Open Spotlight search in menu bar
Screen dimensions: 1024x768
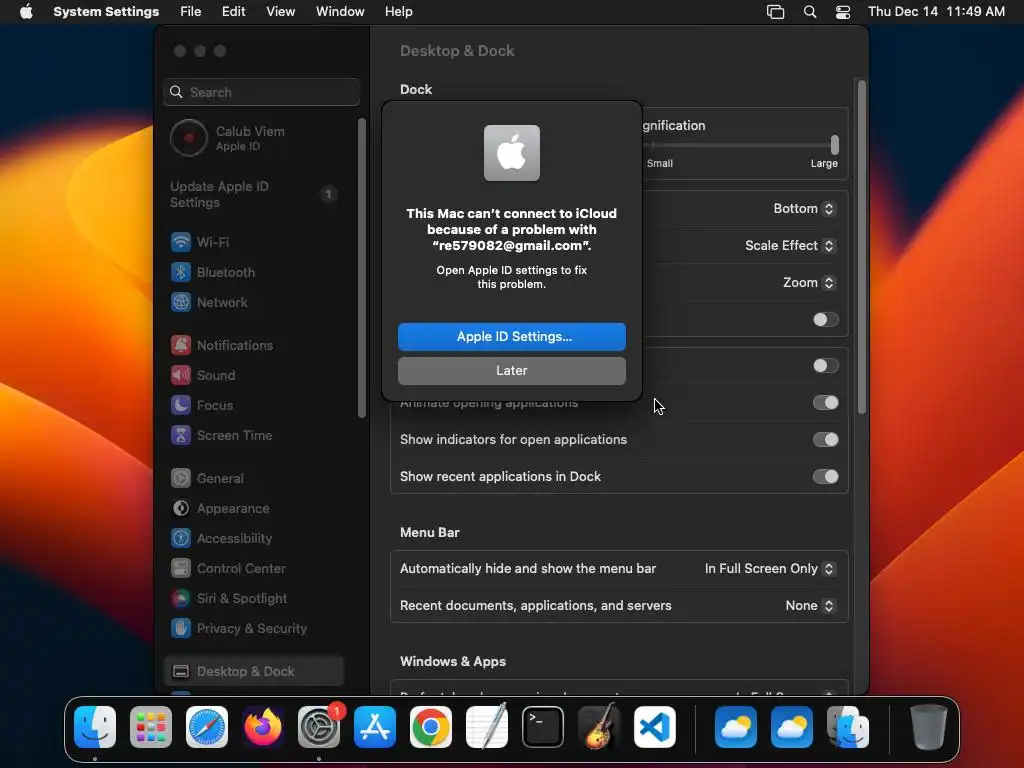pos(810,12)
